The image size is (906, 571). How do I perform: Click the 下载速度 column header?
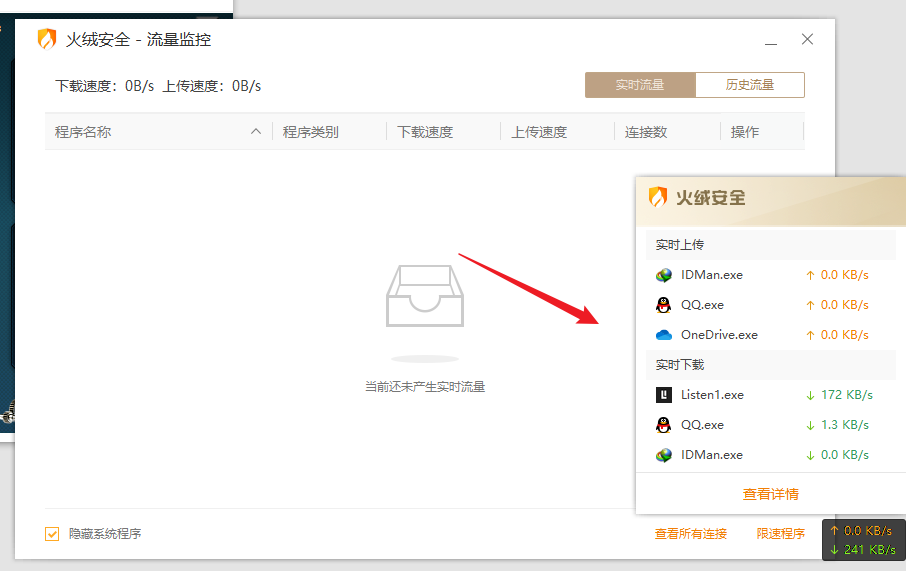425,132
